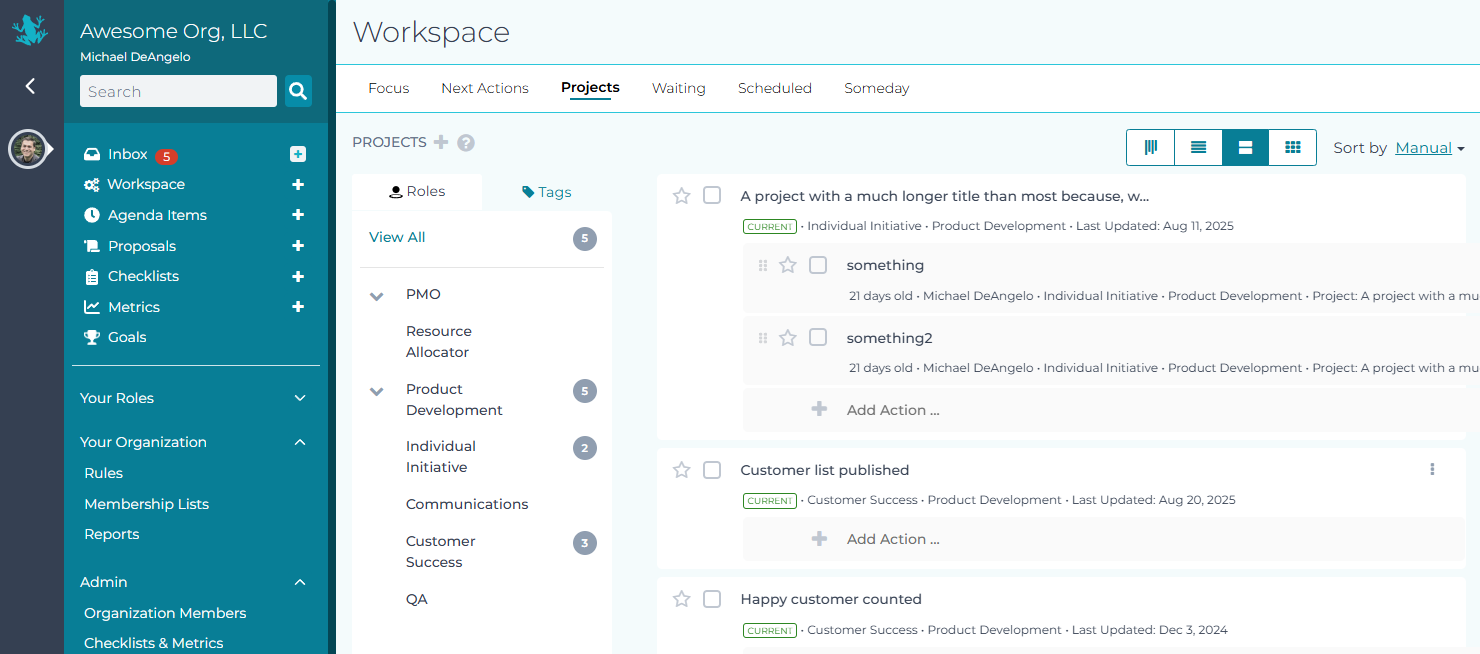Star the Customer list published project
This screenshot has height=654, width=1480.
pyautogui.click(x=681, y=470)
